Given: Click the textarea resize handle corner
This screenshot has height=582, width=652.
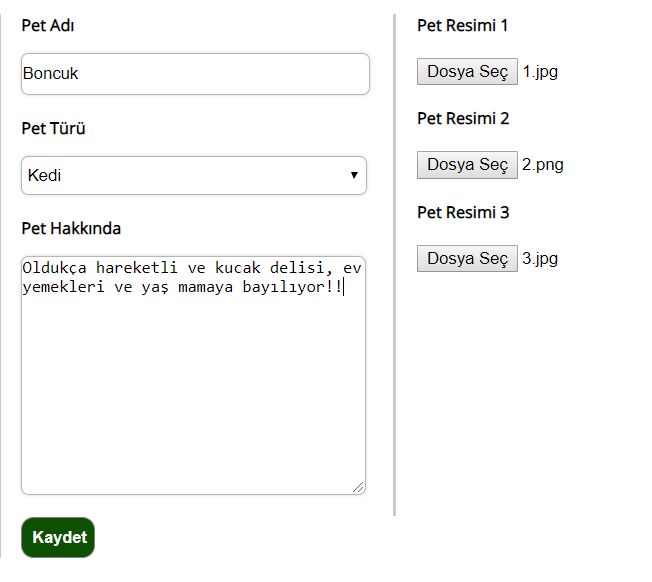Looking at the screenshot, I should [358, 487].
